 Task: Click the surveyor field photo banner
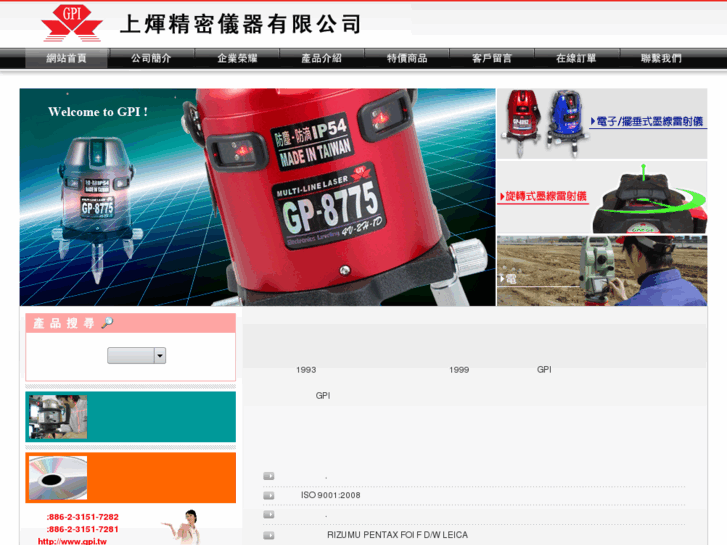click(x=602, y=271)
